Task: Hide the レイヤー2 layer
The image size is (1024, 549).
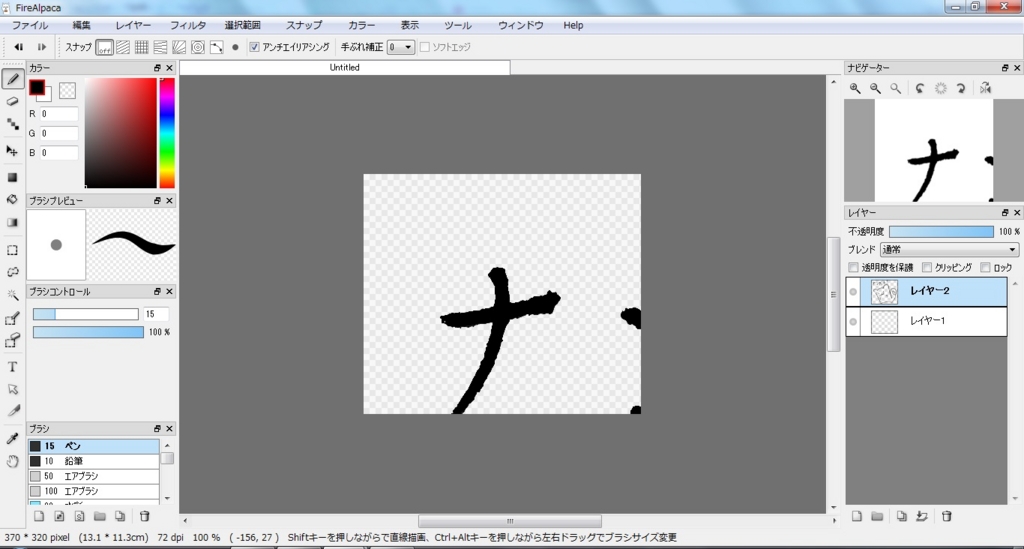Action: [853, 292]
